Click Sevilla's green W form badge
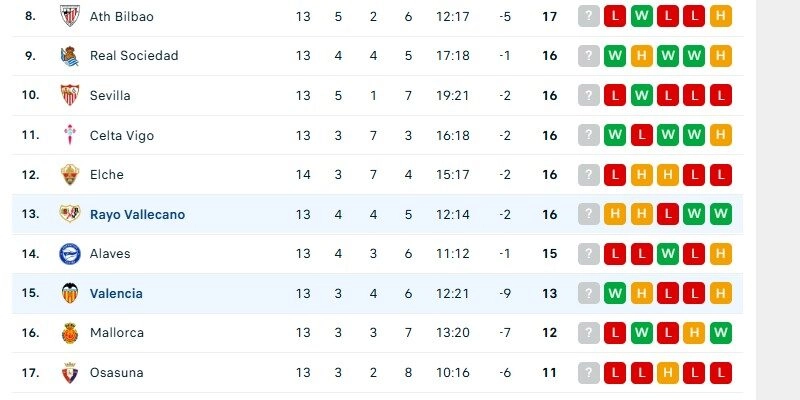 click(642, 95)
